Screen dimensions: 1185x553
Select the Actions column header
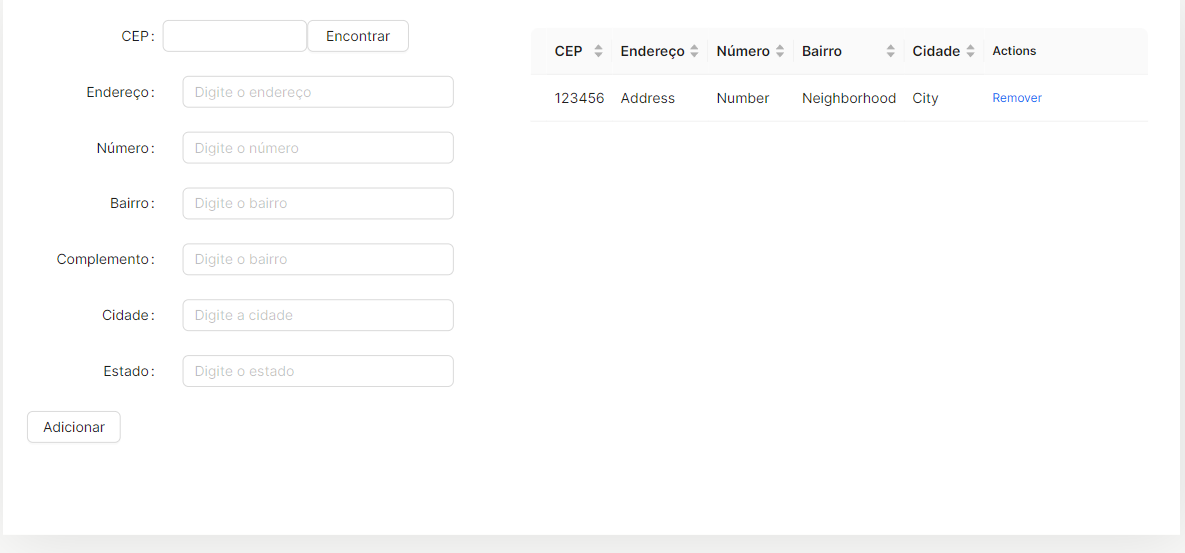pyautogui.click(x=1014, y=51)
